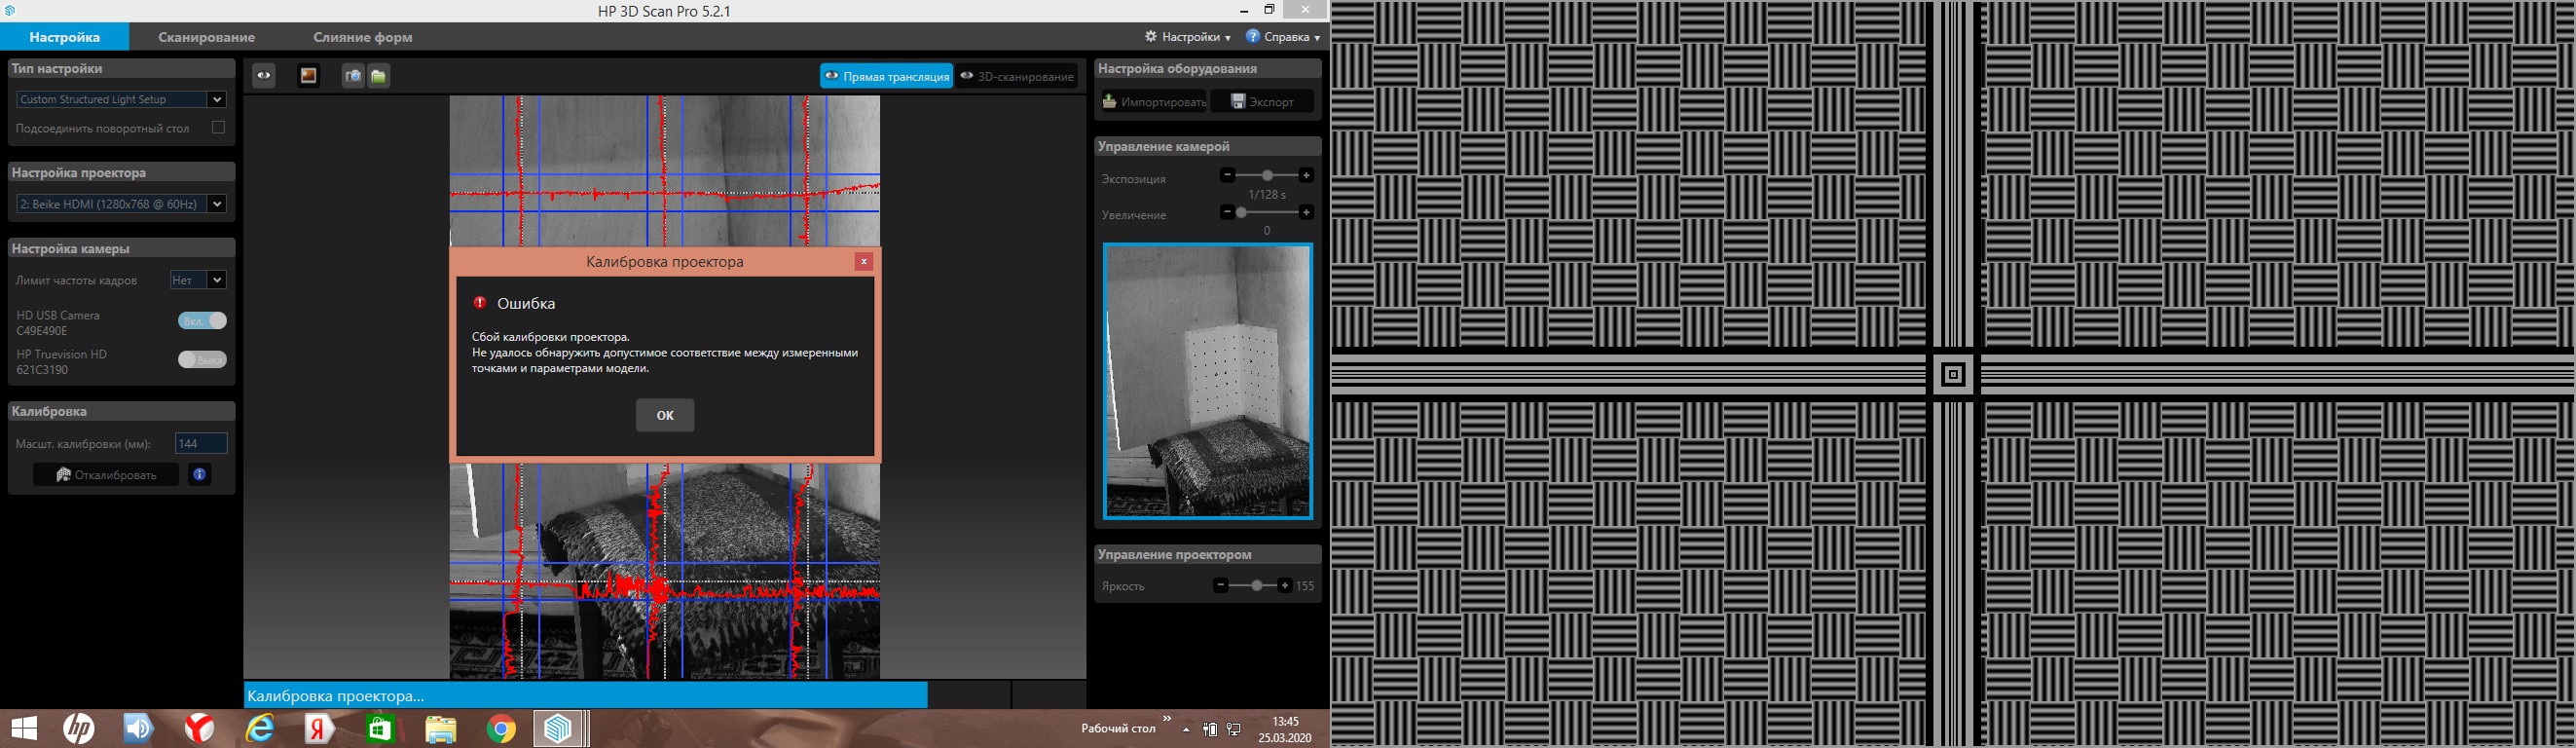Click the green folder open icon
Viewport: 2576px width, 748px height.
(378, 76)
